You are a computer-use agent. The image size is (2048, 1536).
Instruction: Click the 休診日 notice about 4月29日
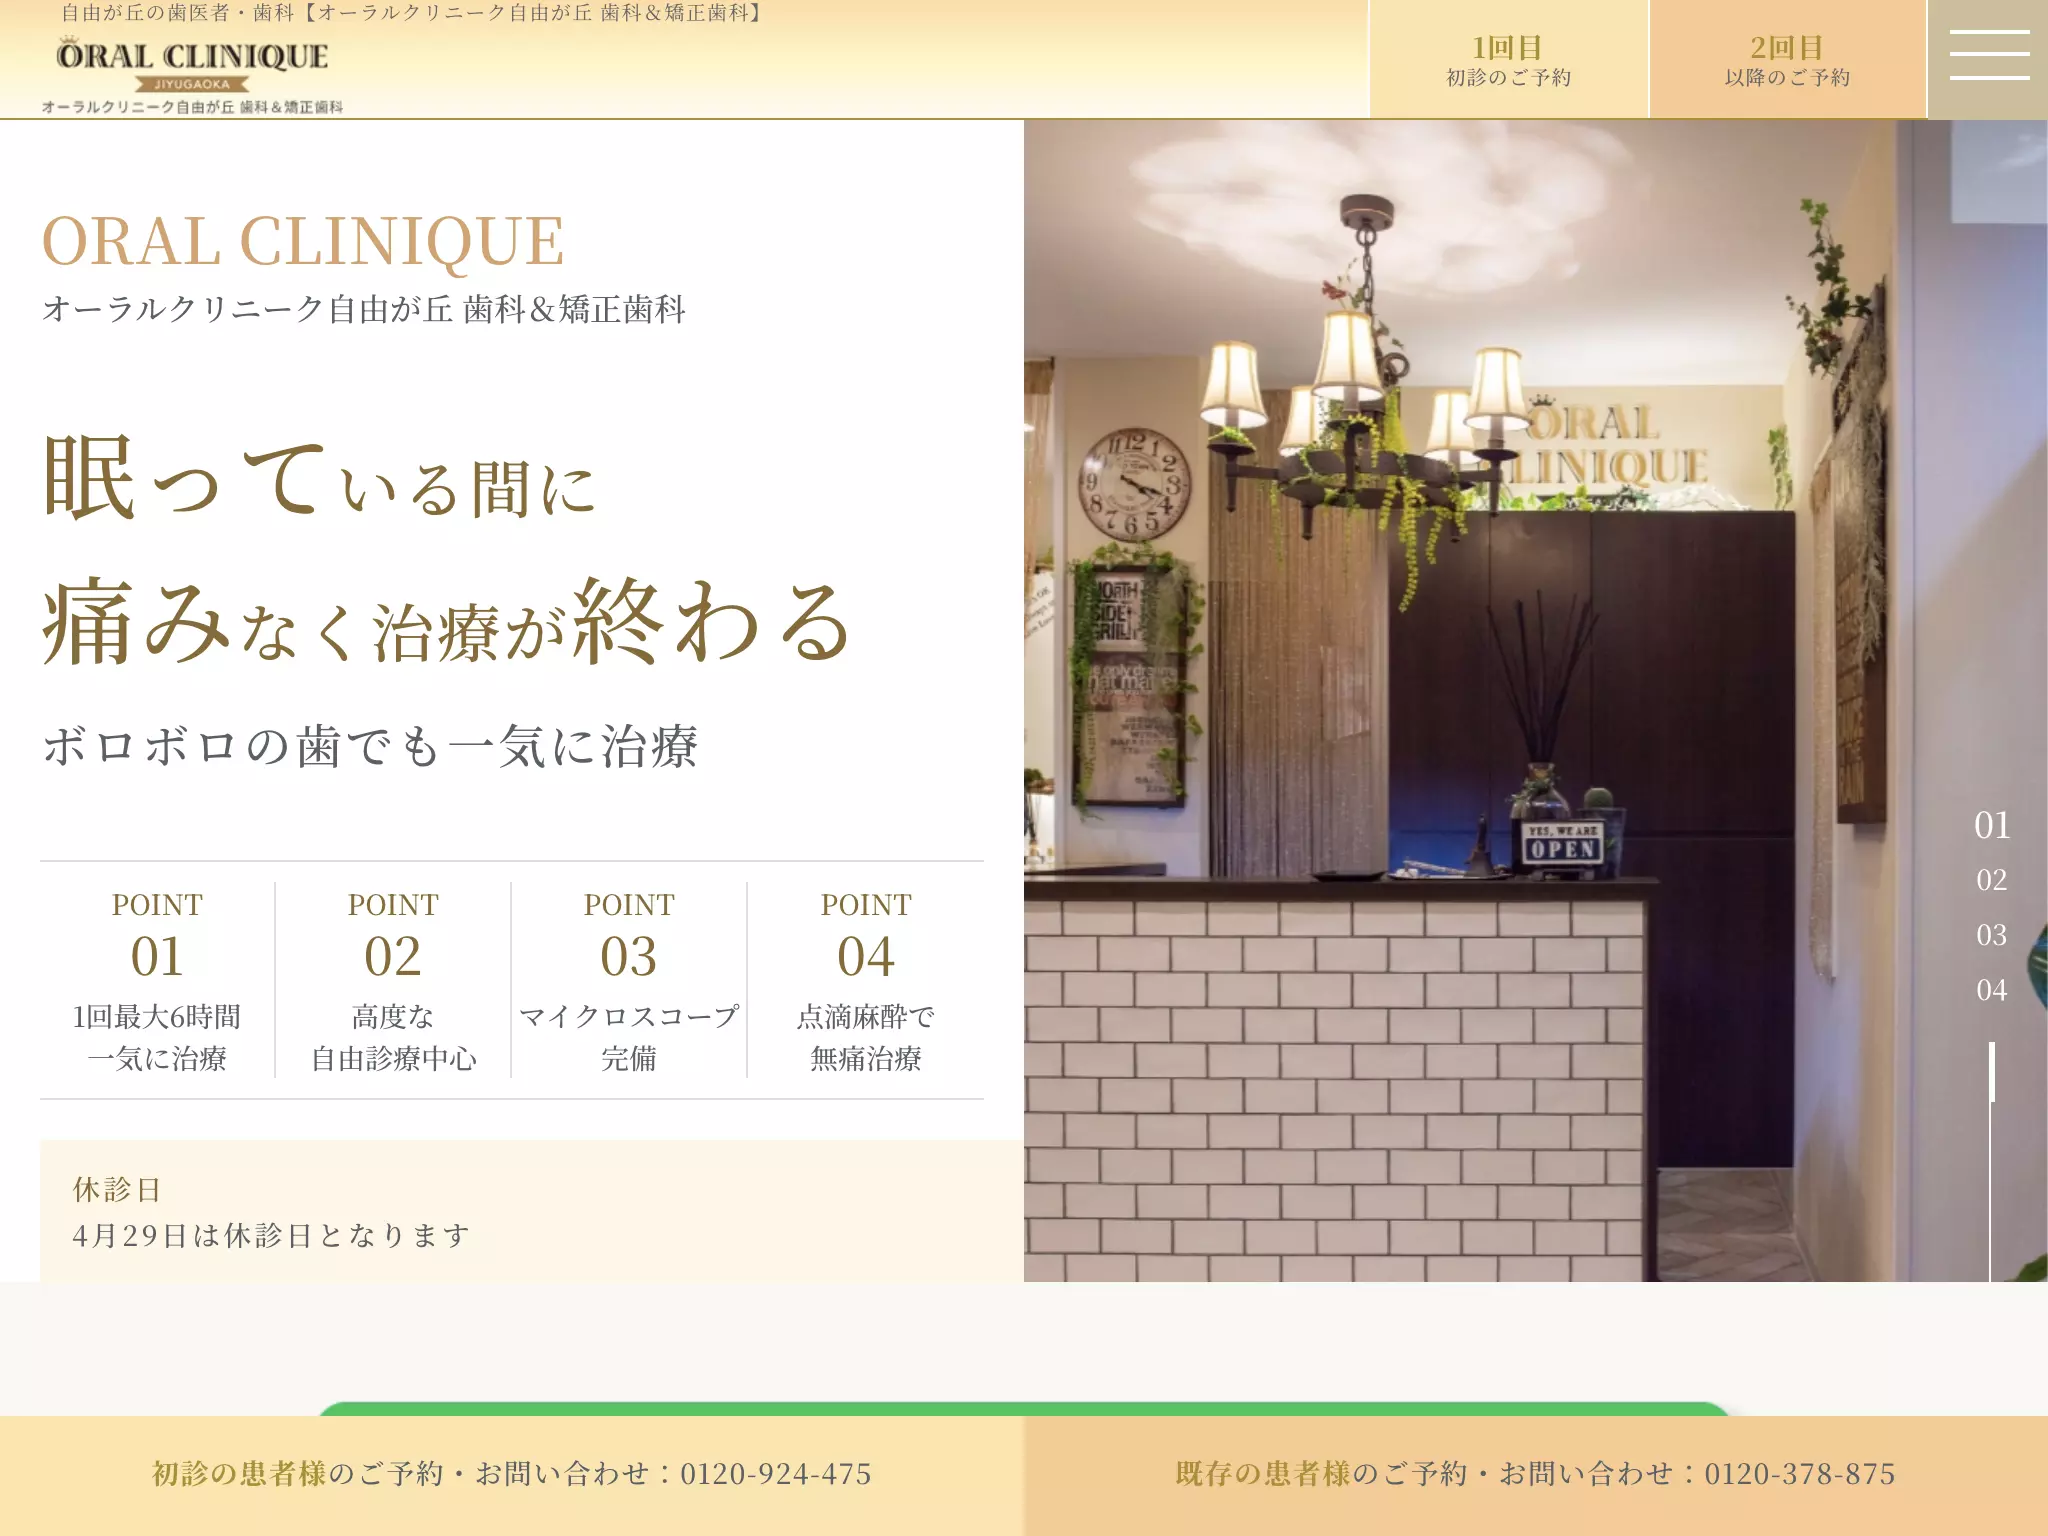click(x=531, y=1211)
